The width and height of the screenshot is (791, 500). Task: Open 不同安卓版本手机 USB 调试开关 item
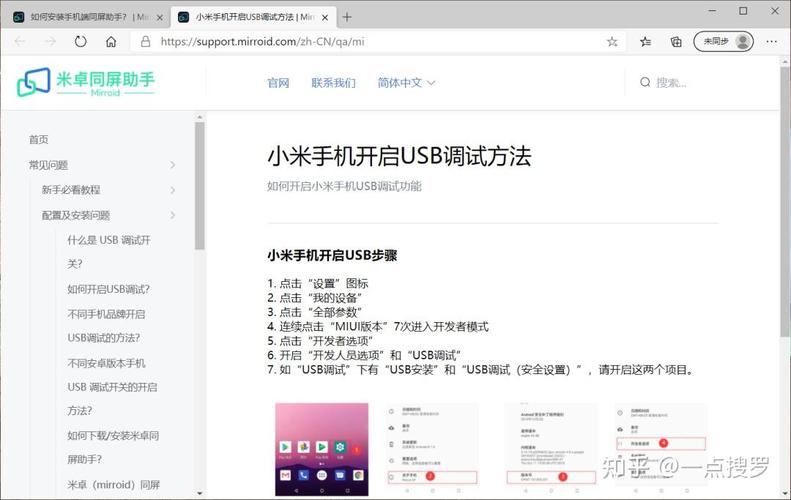[112, 387]
